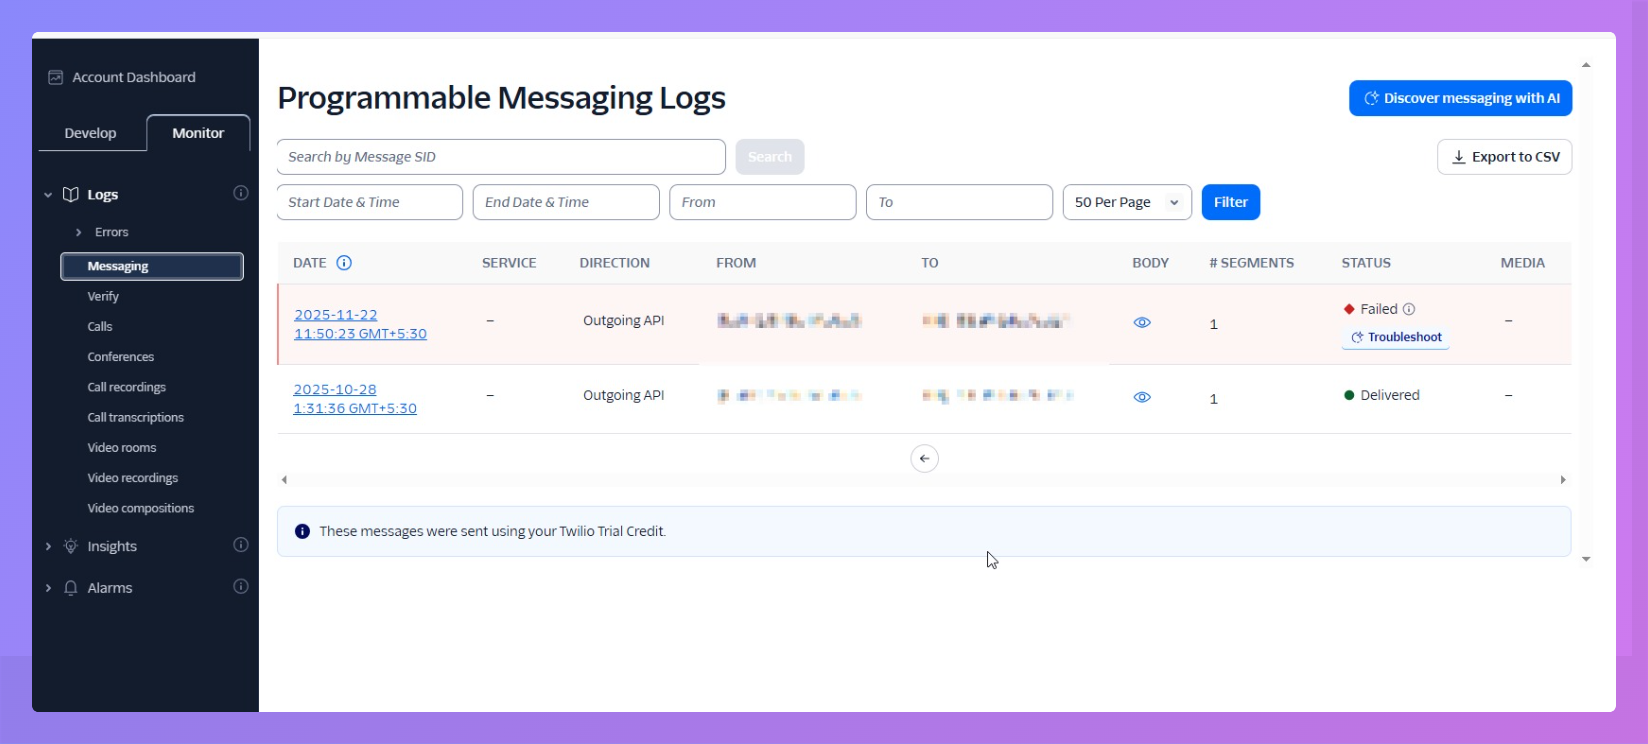Click the Search by Message SID field
Image resolution: width=1648 pixels, height=744 pixels.
[x=500, y=157]
